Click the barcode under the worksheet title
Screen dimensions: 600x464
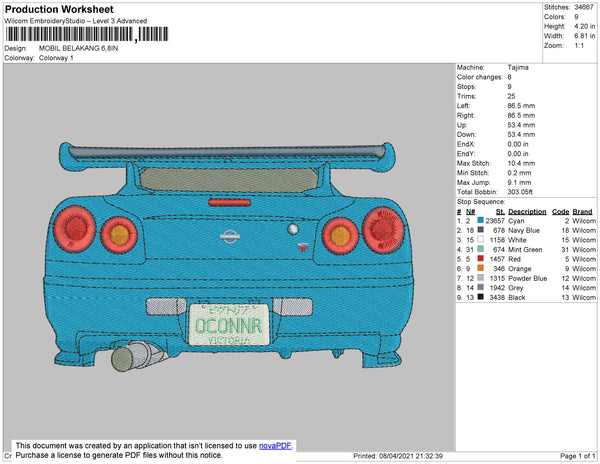click(87, 34)
